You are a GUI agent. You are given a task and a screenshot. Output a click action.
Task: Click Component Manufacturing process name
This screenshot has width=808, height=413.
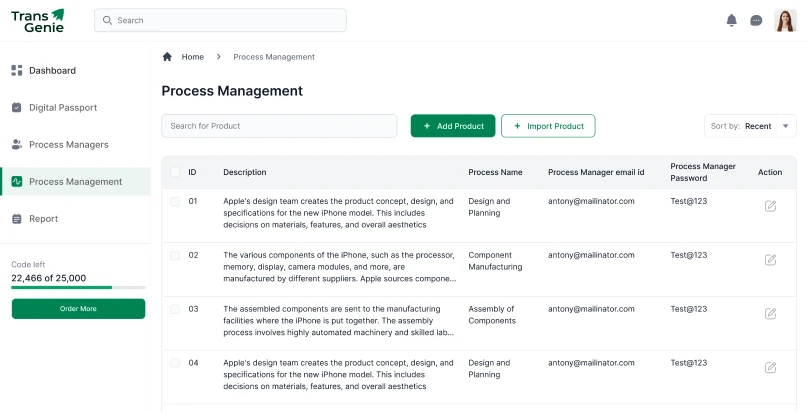[495, 261]
